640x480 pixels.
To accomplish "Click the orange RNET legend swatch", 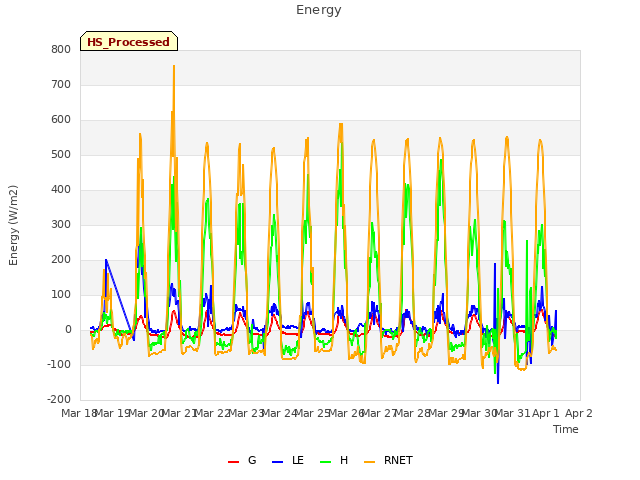I will 369,462.
